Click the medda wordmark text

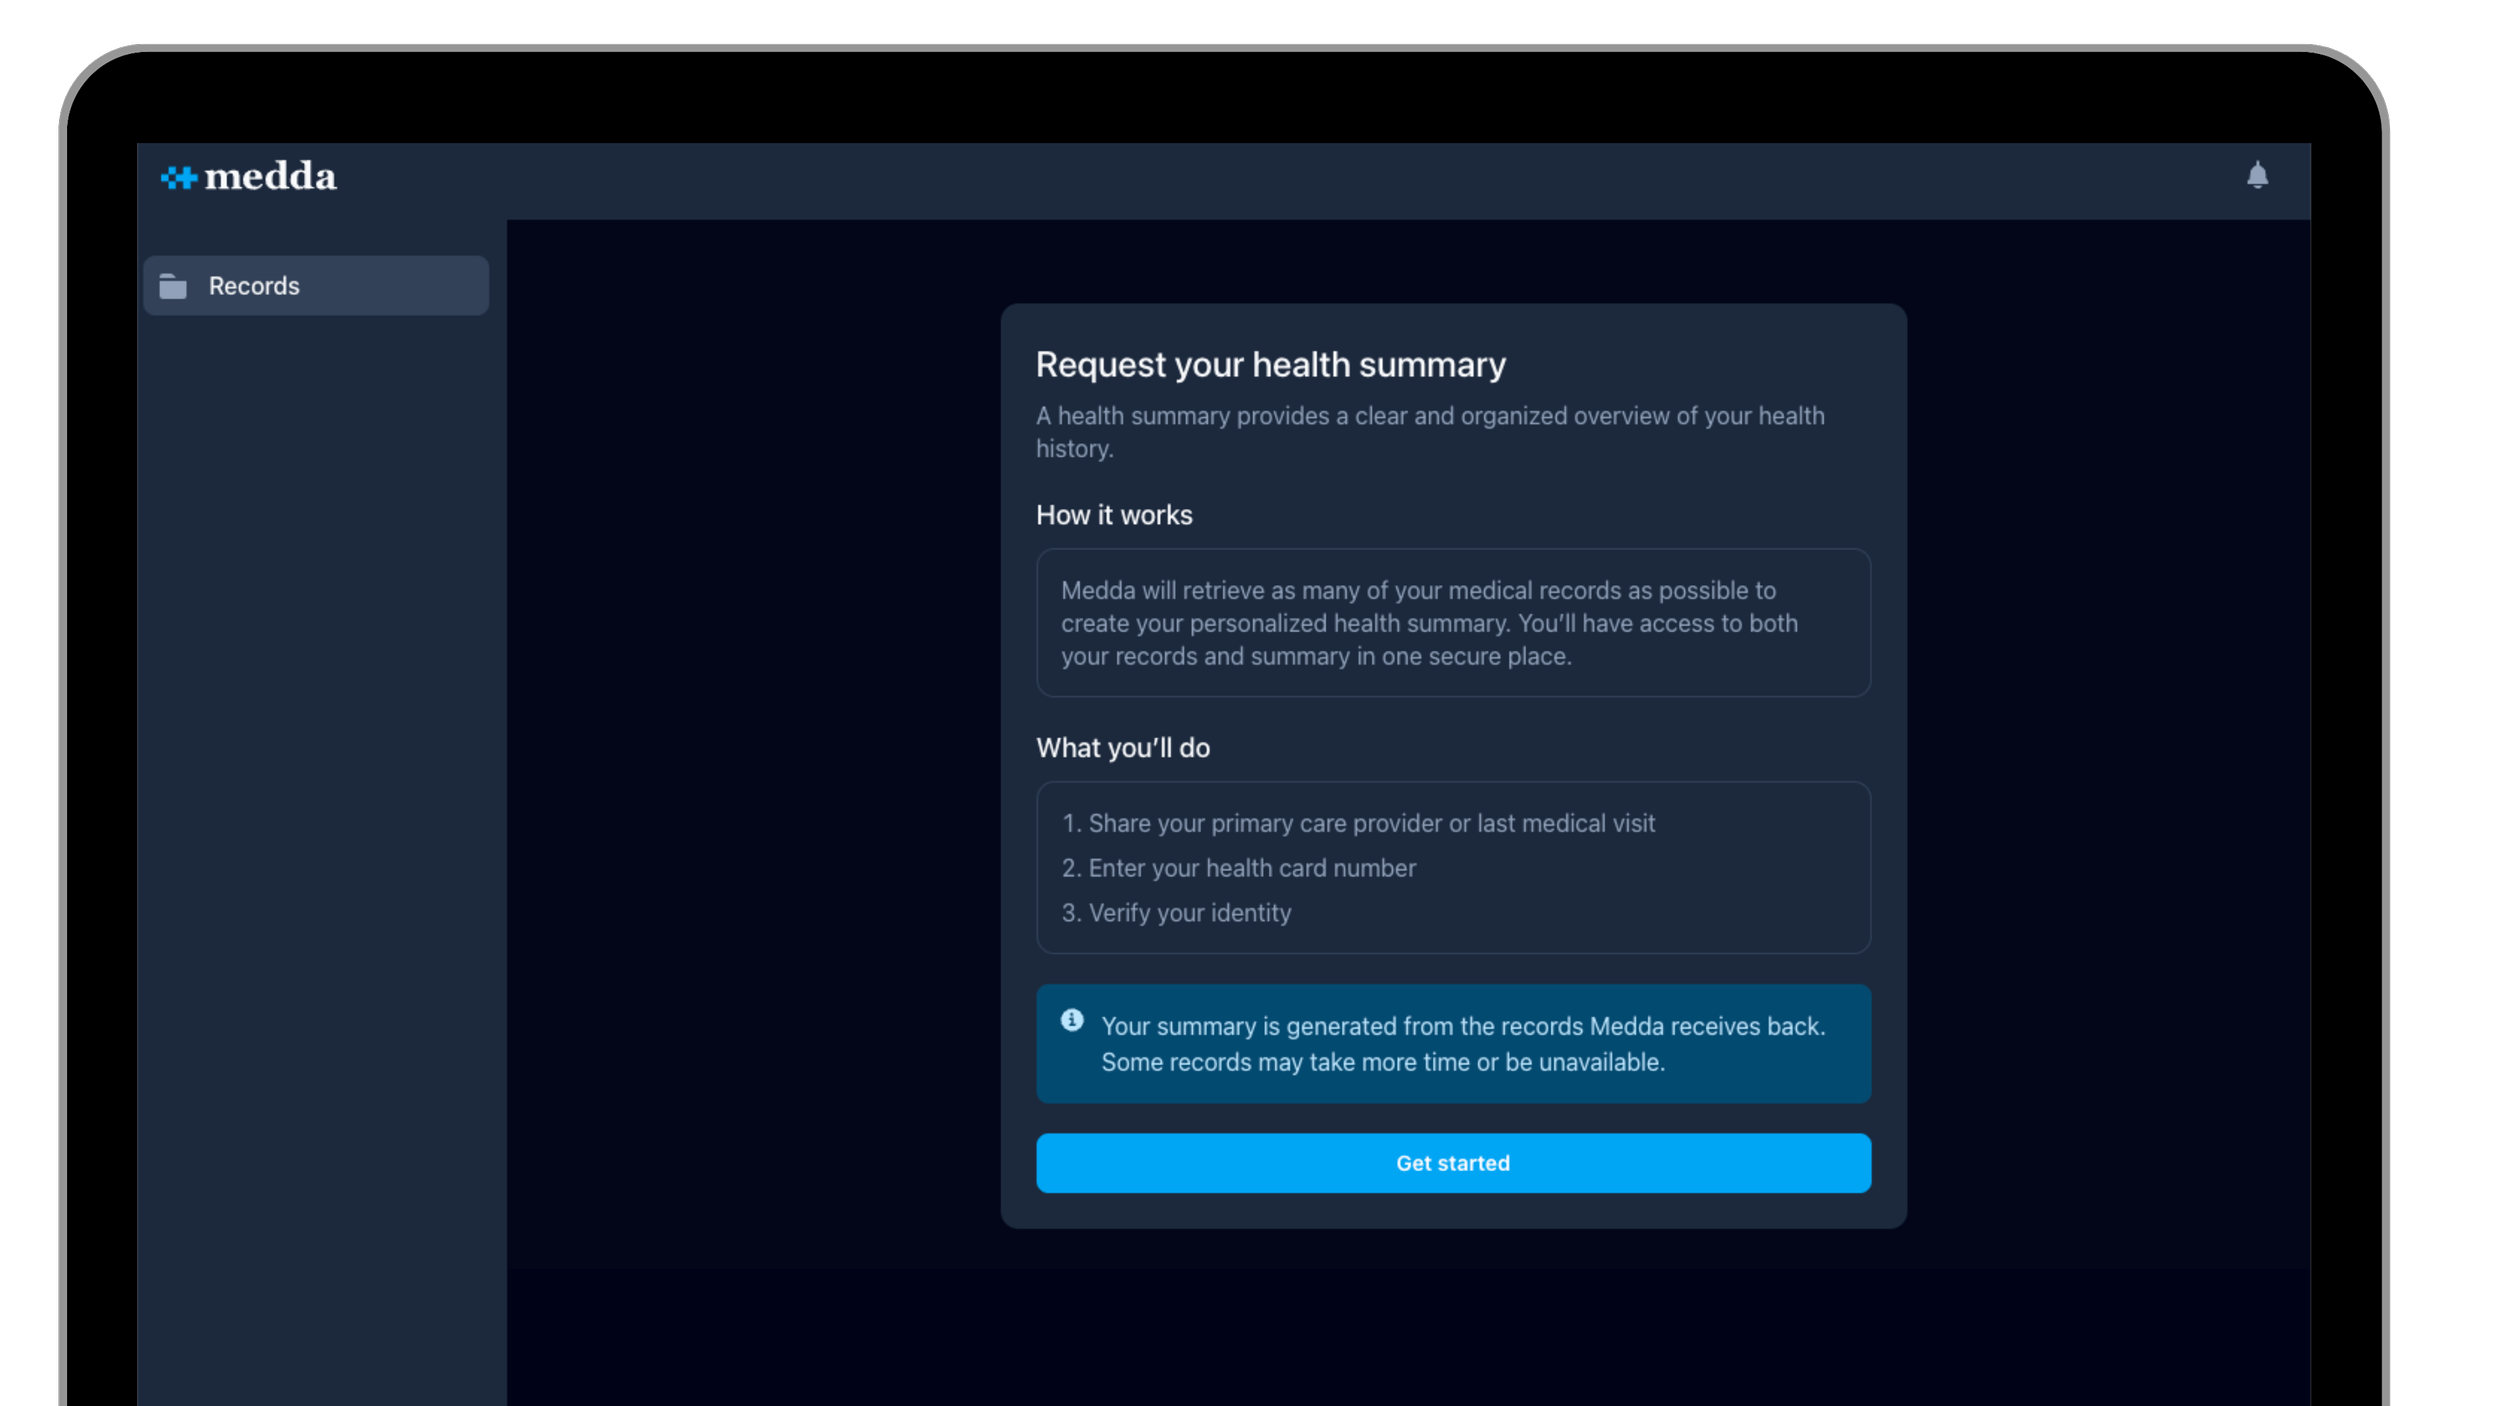tap(270, 177)
